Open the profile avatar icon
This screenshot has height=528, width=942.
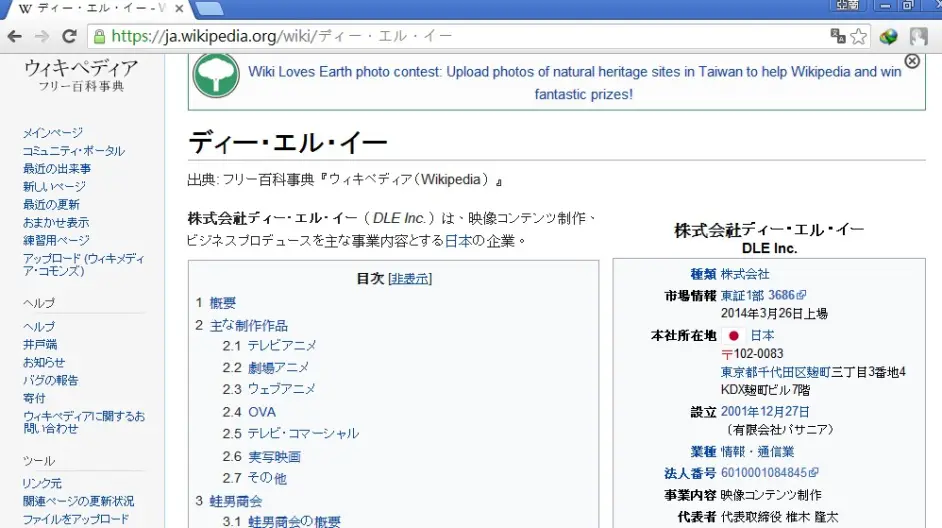click(919, 37)
